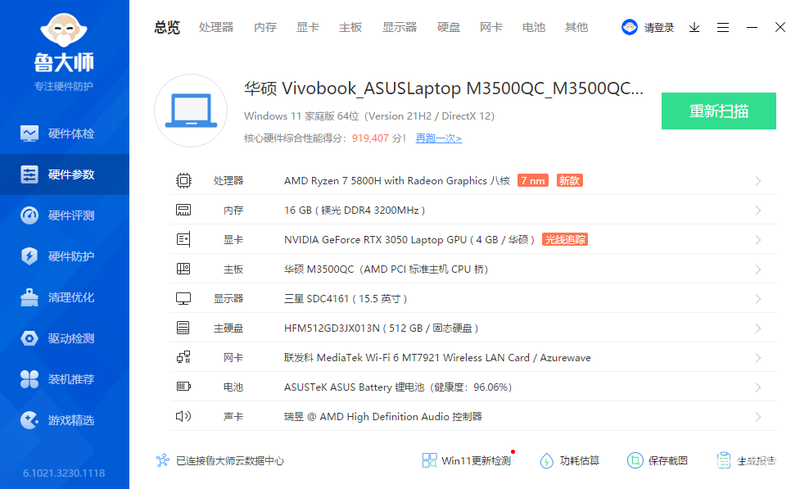Open Win11更新检测 tool
This screenshot has width=800, height=489.
[x=466, y=460]
